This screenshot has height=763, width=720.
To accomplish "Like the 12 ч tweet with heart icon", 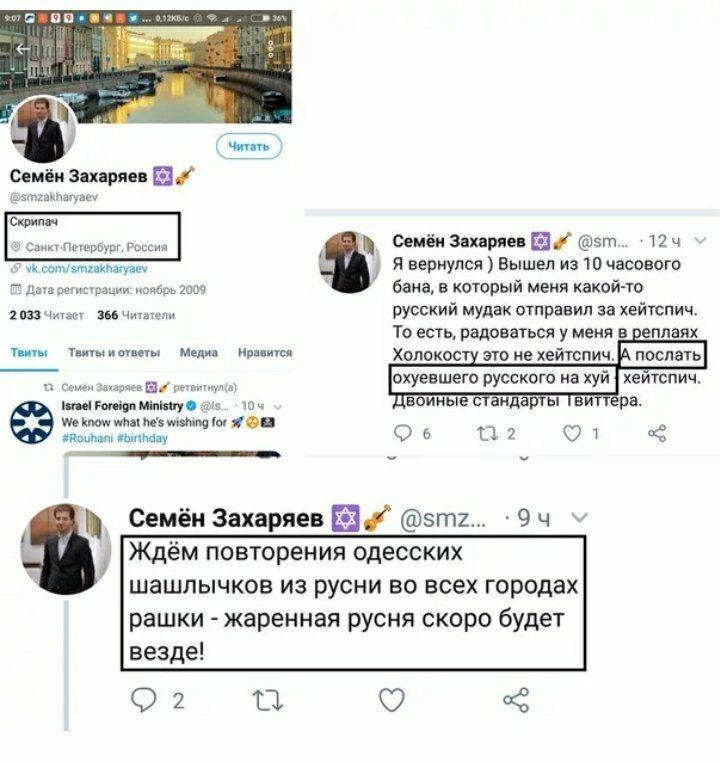I will pos(572,433).
